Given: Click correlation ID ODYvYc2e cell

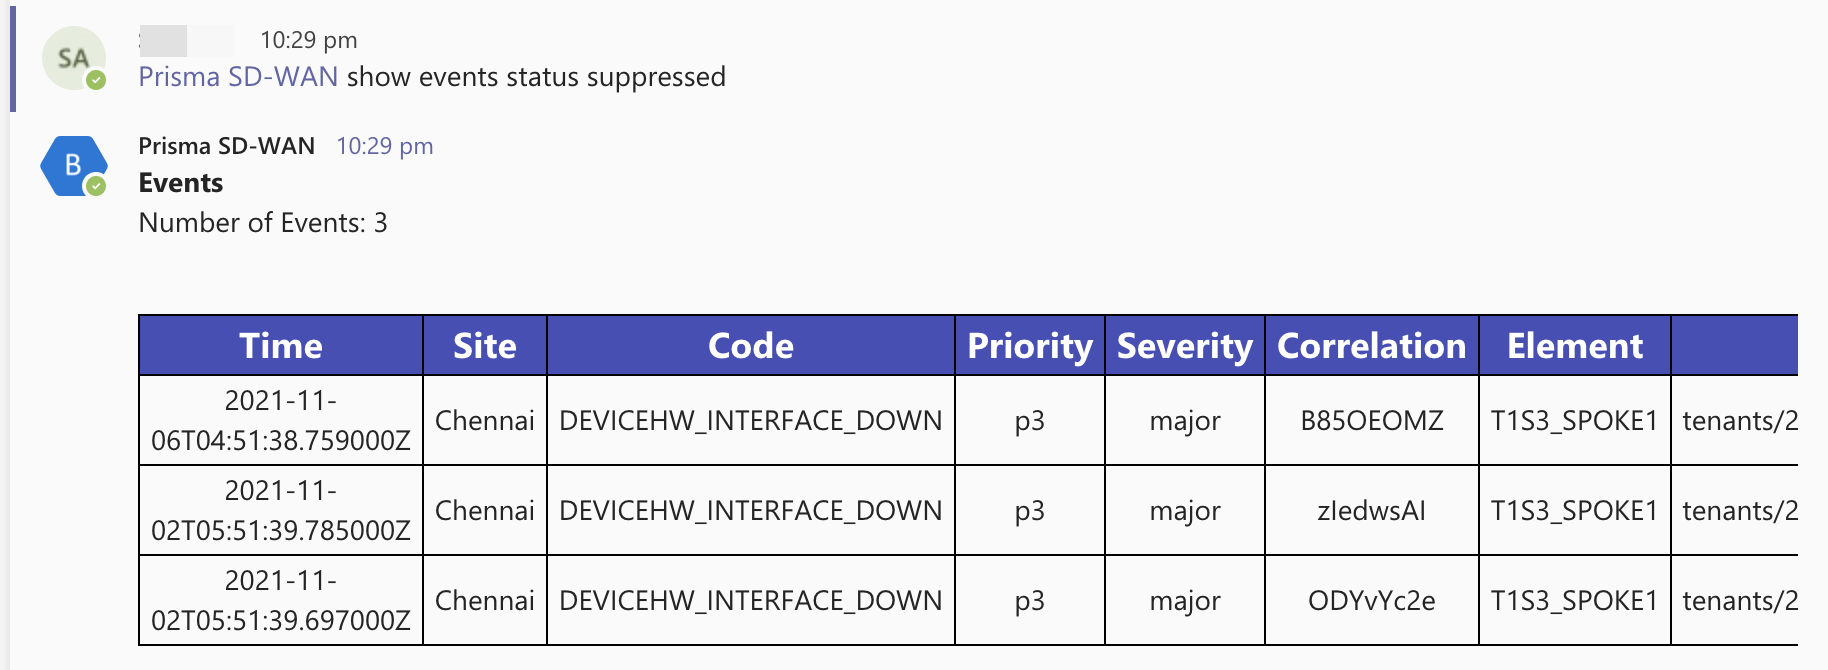Looking at the screenshot, I should tap(1372, 601).
